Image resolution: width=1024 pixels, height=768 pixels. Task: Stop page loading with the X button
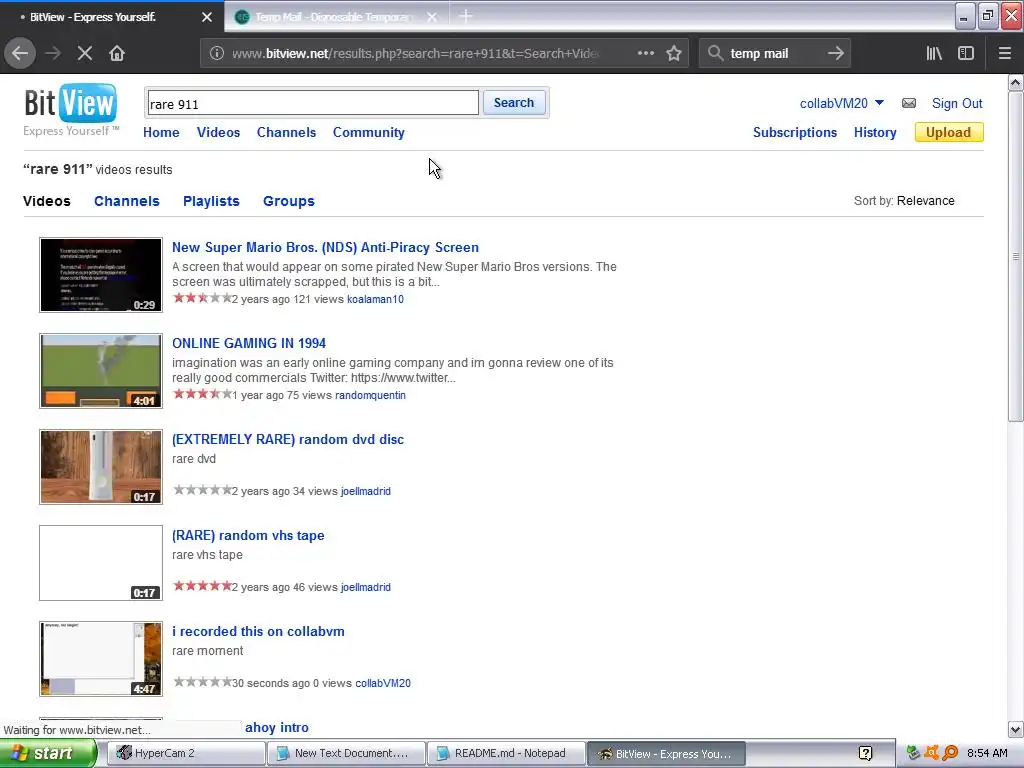point(85,53)
